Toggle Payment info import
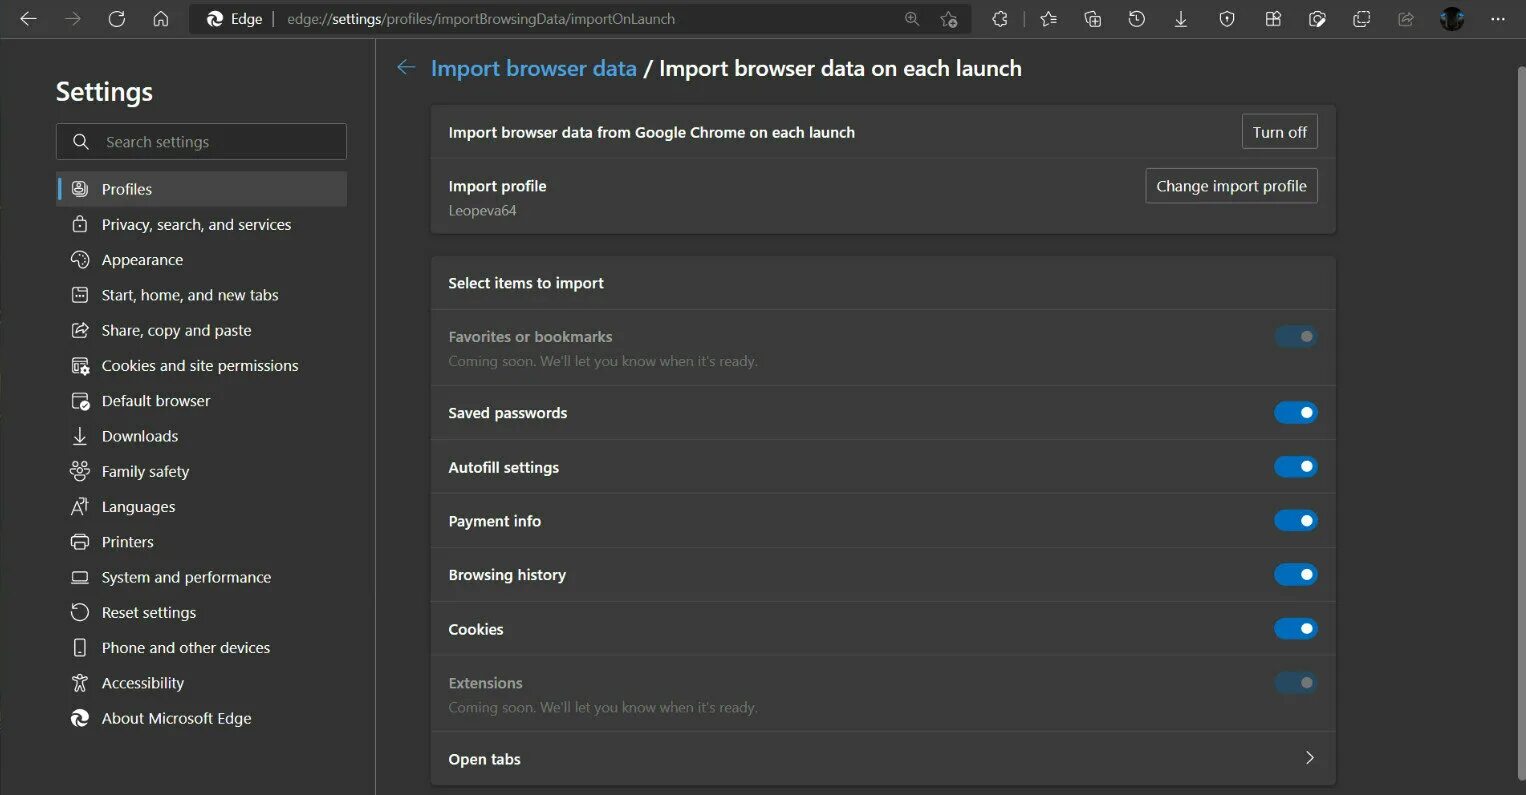 click(x=1295, y=521)
